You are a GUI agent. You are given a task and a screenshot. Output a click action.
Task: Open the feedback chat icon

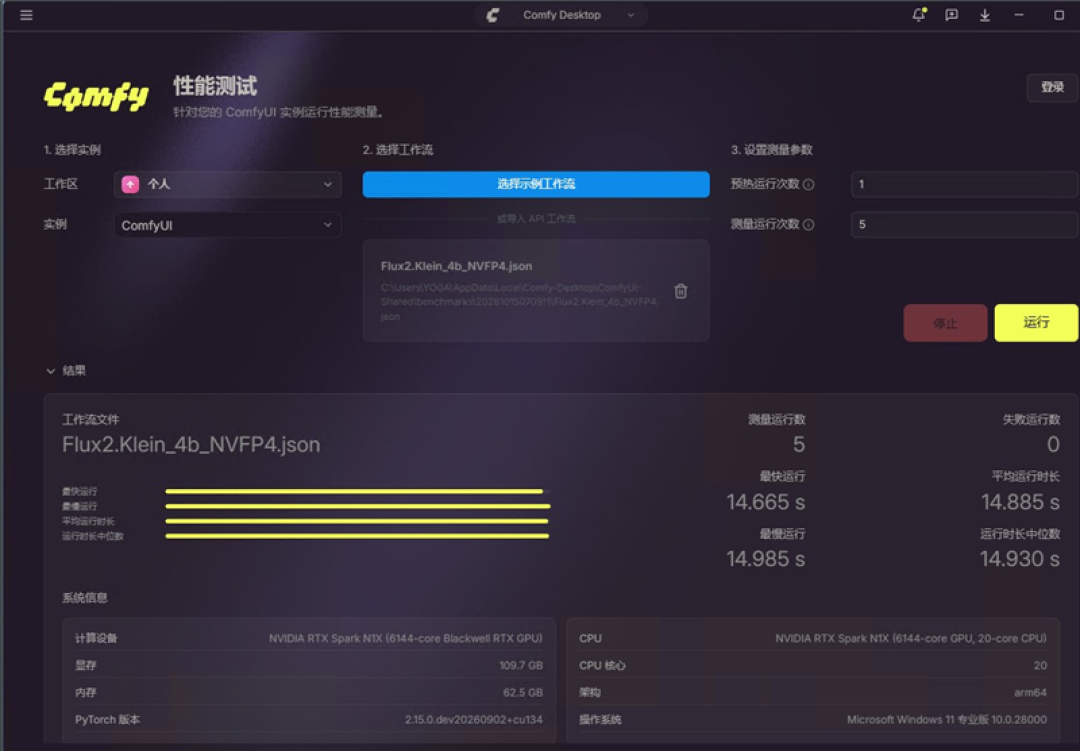(x=952, y=14)
